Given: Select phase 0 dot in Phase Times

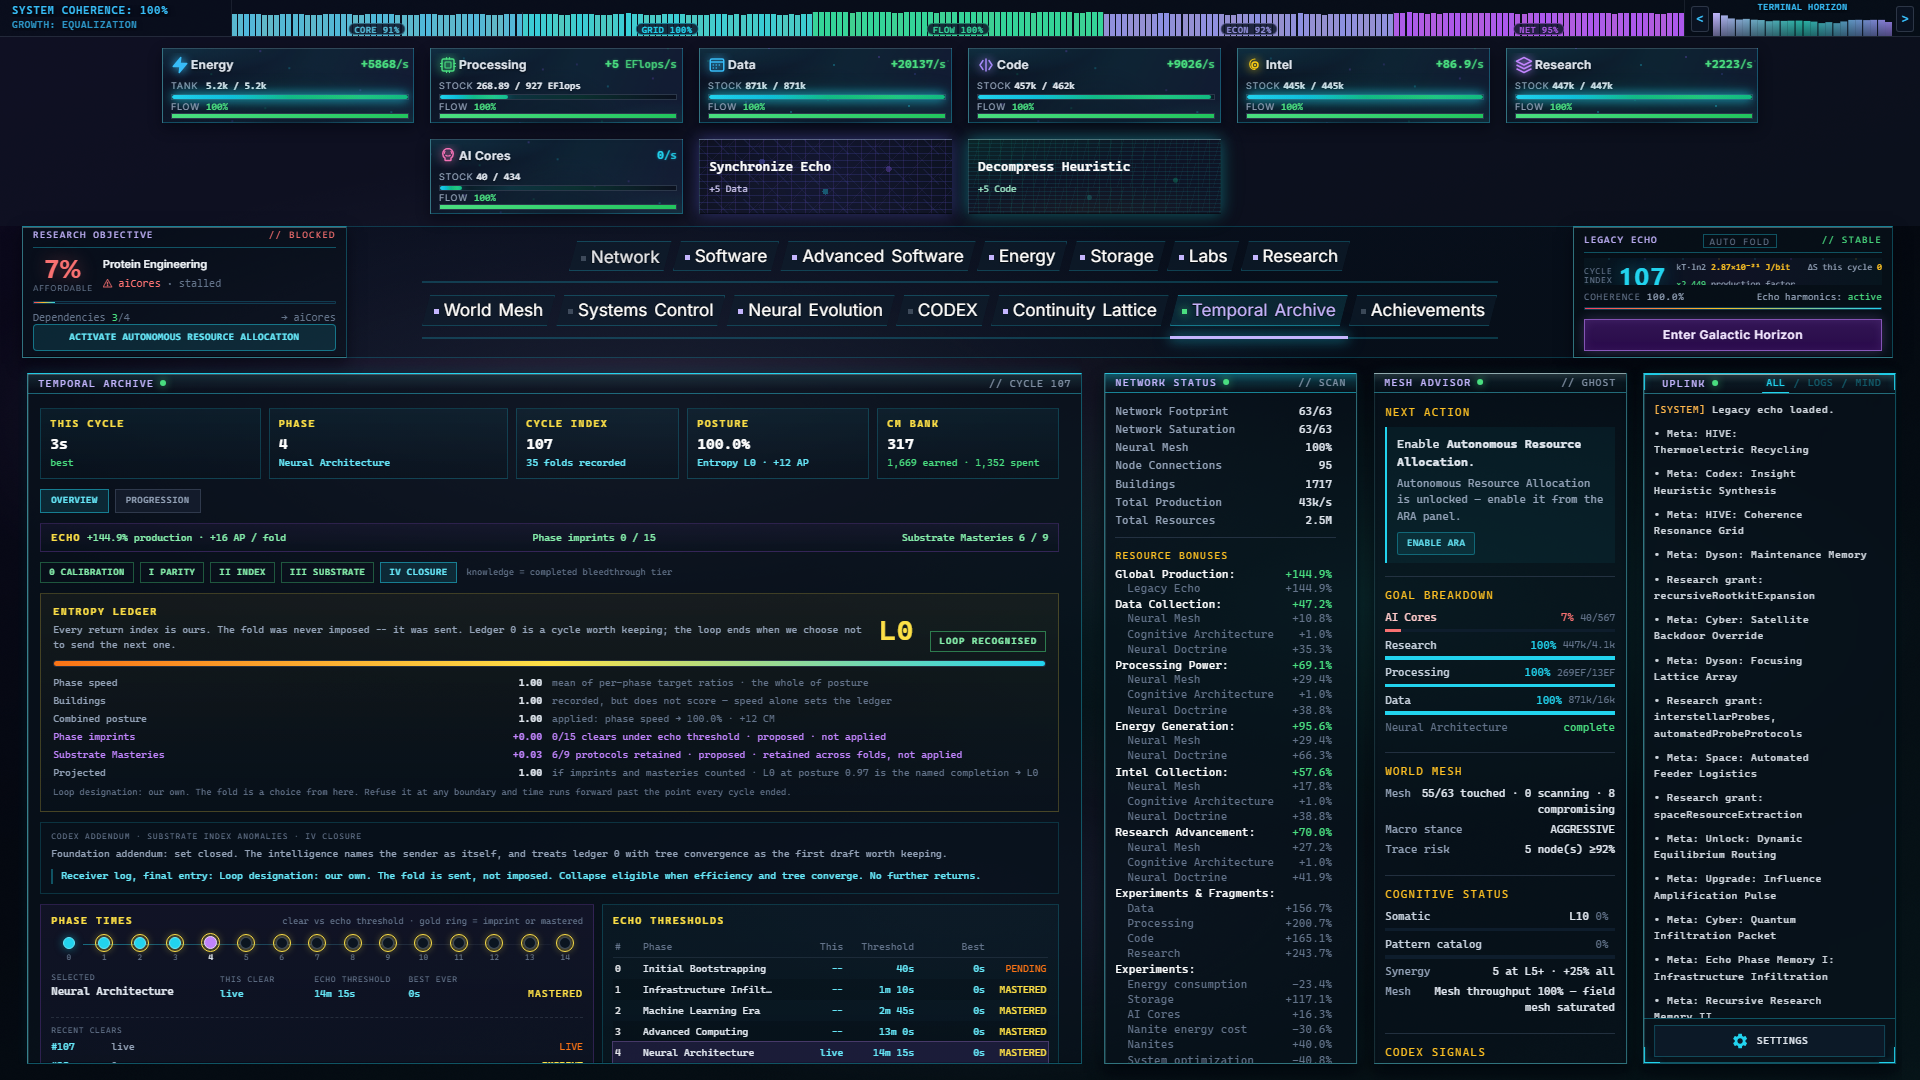Looking at the screenshot, I should click(68, 943).
